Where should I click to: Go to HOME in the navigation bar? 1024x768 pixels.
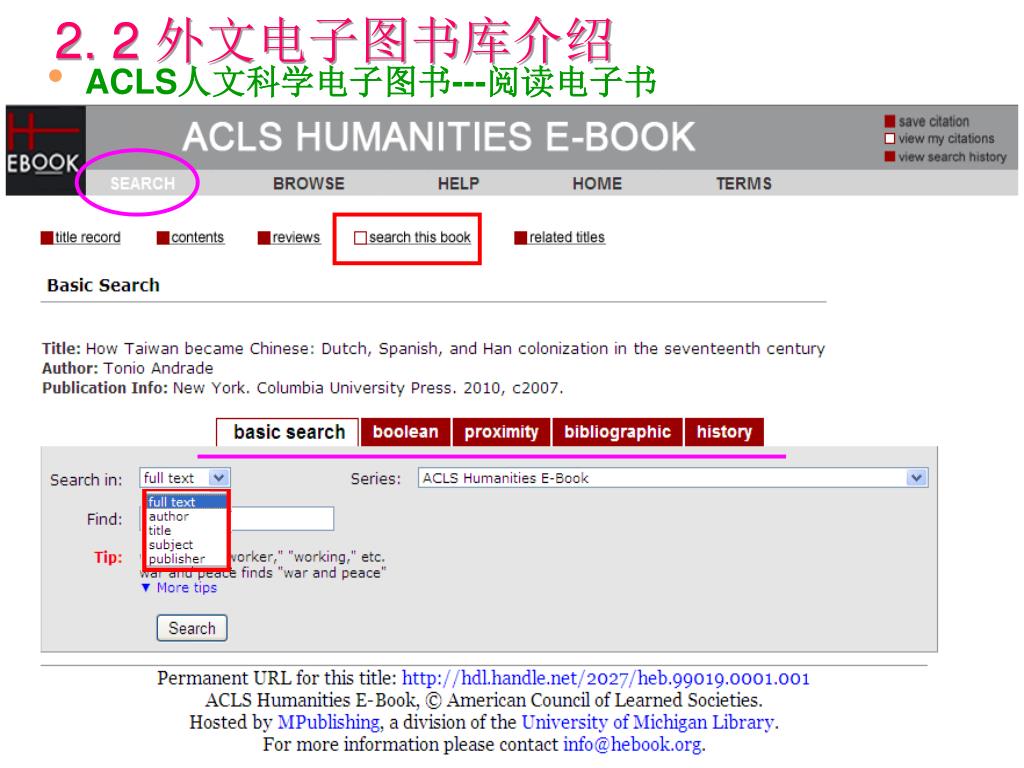(x=597, y=184)
